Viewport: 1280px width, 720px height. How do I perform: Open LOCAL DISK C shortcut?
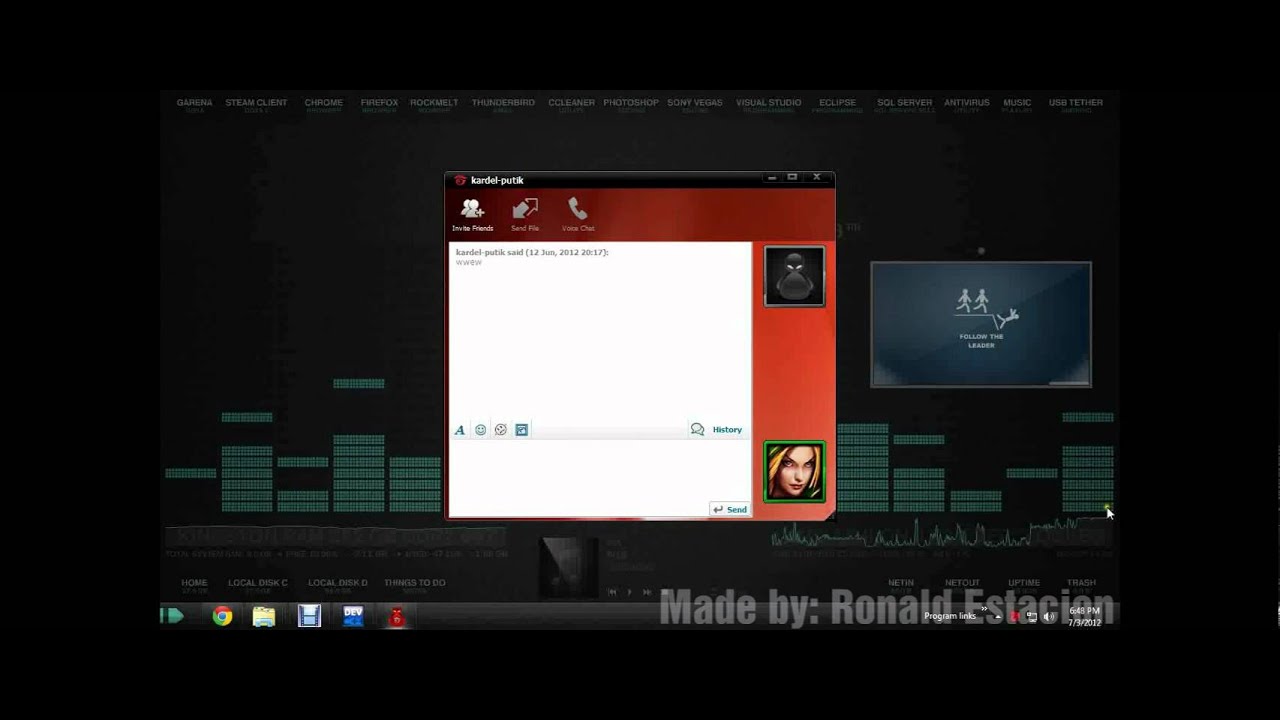[x=258, y=583]
